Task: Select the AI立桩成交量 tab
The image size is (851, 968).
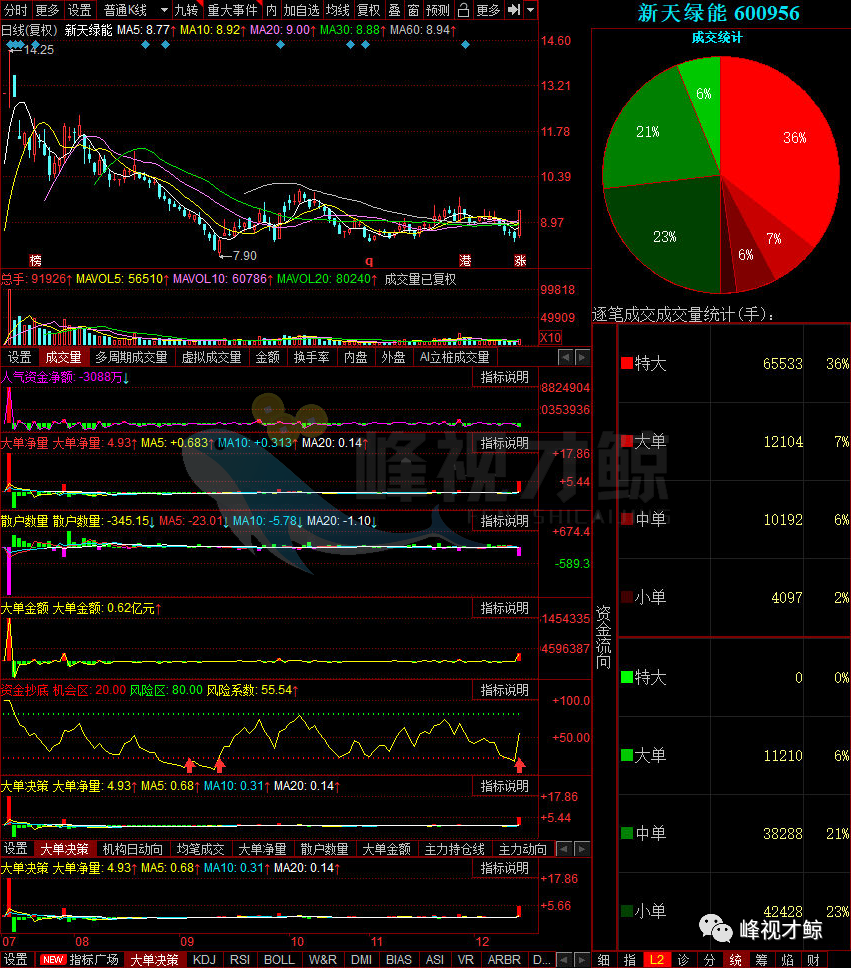Action: click(455, 357)
